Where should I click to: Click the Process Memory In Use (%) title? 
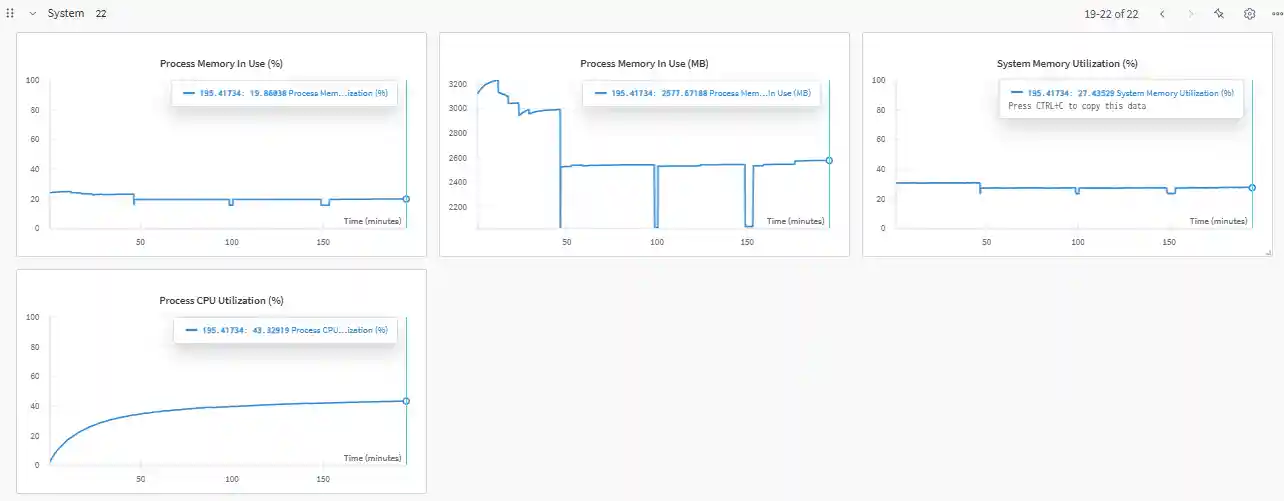(x=221, y=64)
